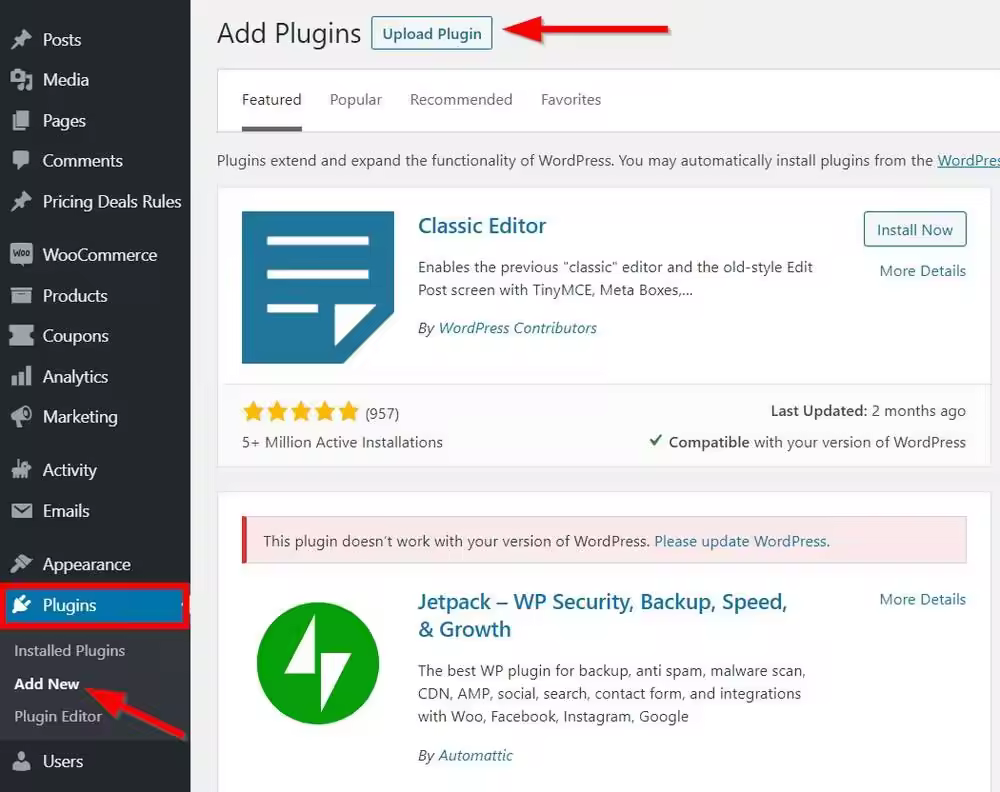1000x792 pixels.
Task: Click the Users person icon
Action: pyautogui.click(x=21, y=761)
